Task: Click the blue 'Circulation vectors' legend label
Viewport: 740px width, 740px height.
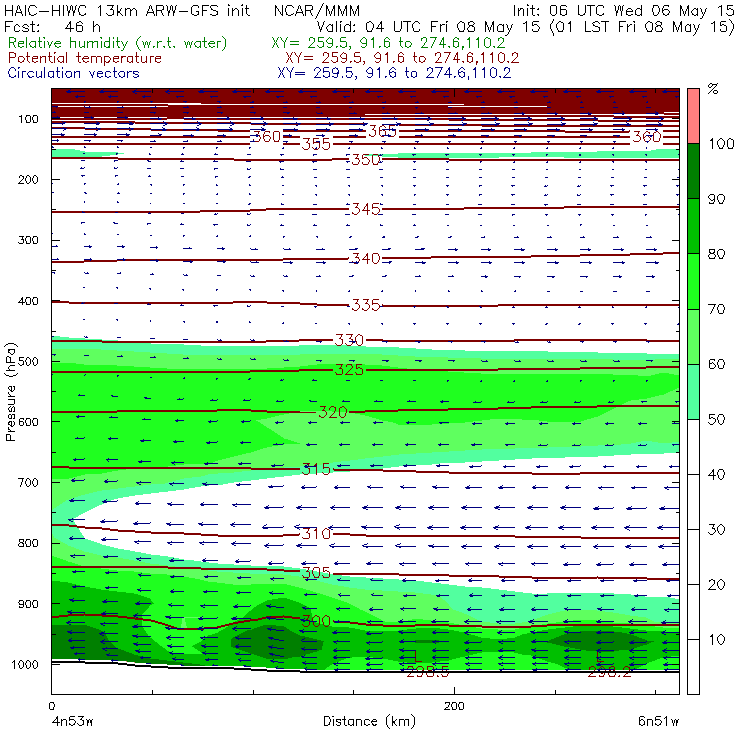Action: 73,73
